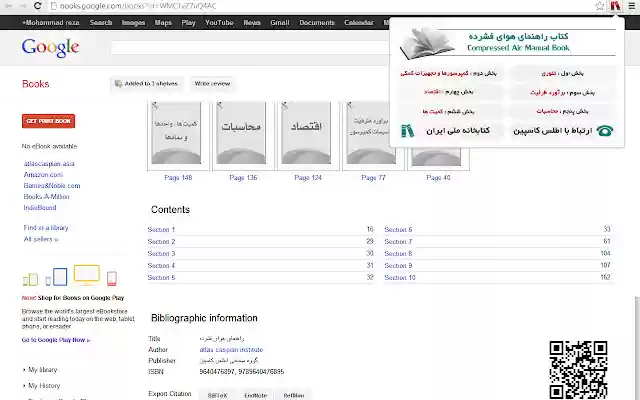Open News in the Google bar
The width and height of the screenshot is (640, 400).
[x=252, y=23]
